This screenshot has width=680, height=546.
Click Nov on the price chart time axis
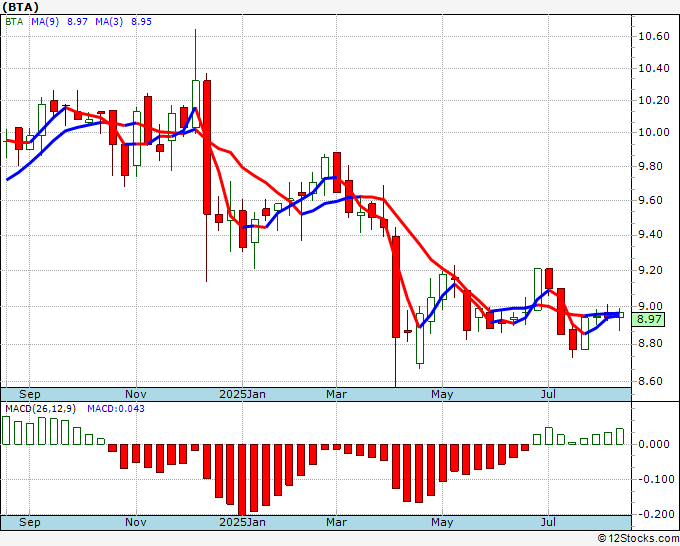click(x=136, y=394)
